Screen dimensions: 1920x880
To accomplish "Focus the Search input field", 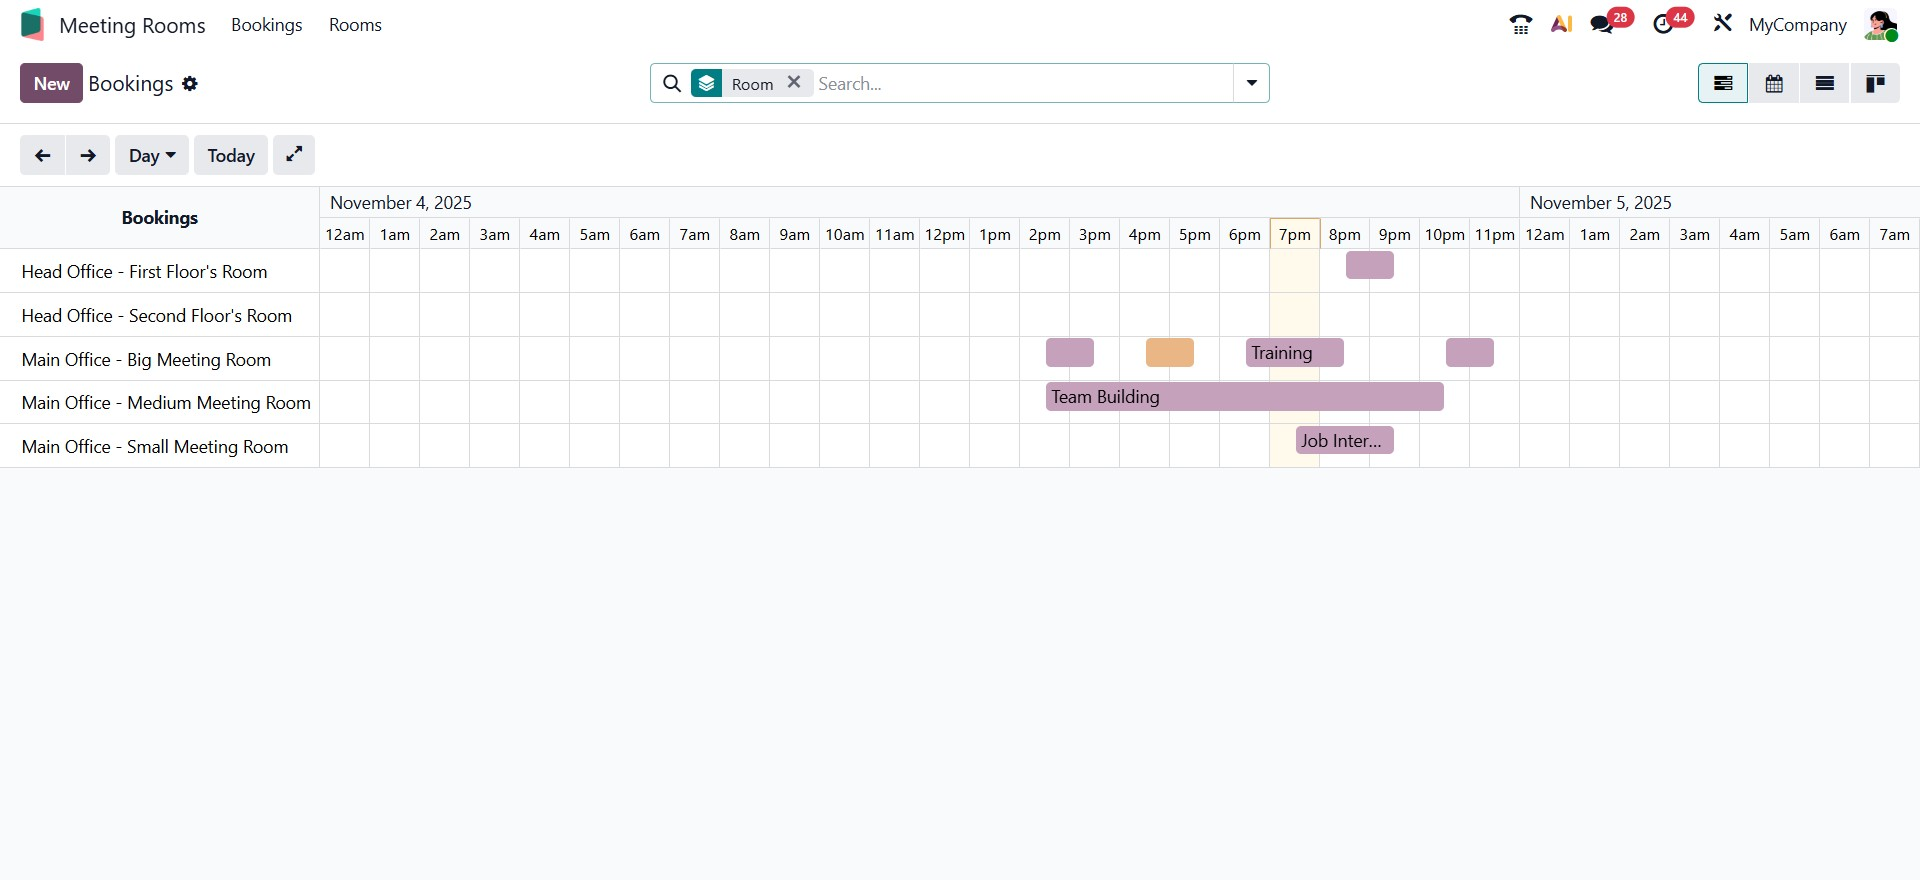I will pos(1022,83).
